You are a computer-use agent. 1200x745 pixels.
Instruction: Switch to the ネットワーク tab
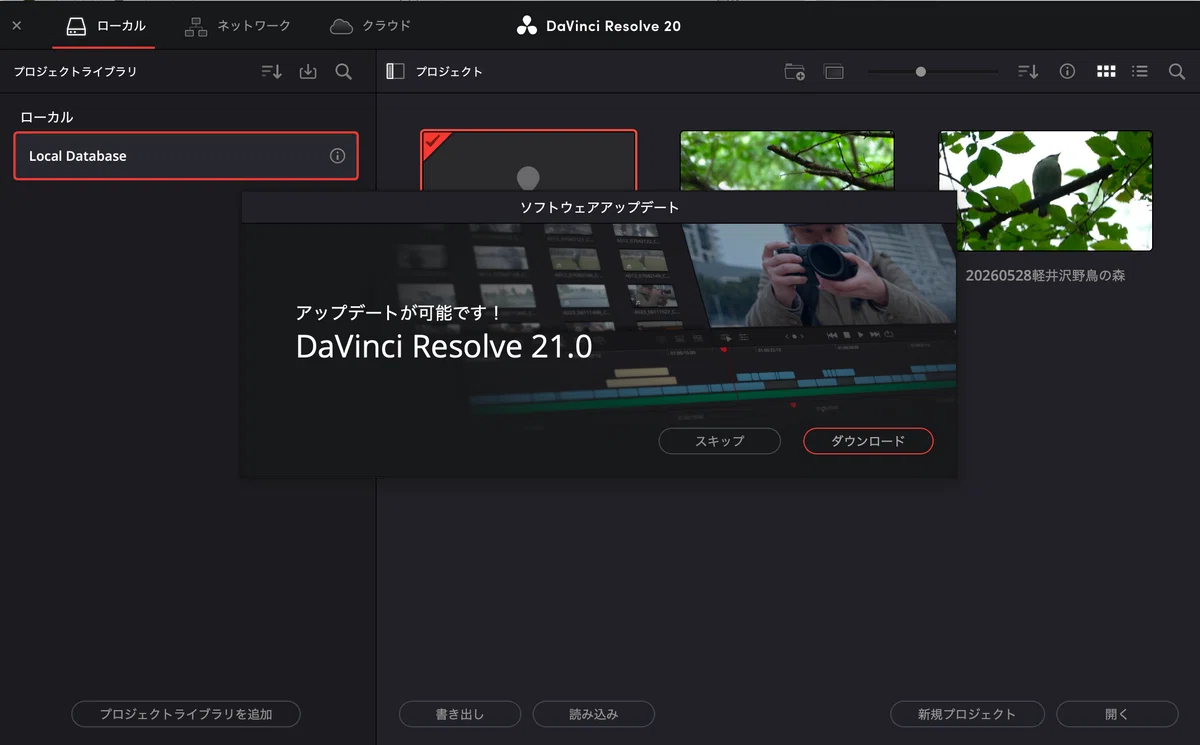click(237, 25)
